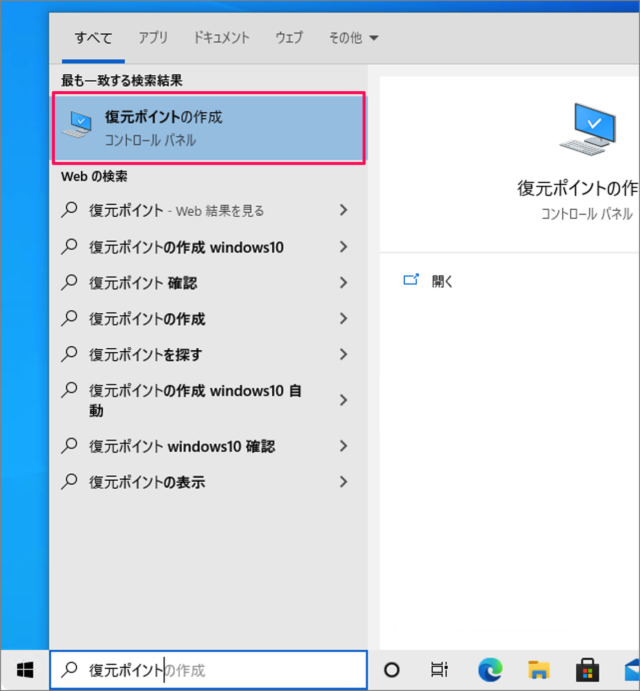Image resolution: width=640 pixels, height=691 pixels.
Task: Click the open icon next to 開く
Action: pyautogui.click(x=411, y=280)
